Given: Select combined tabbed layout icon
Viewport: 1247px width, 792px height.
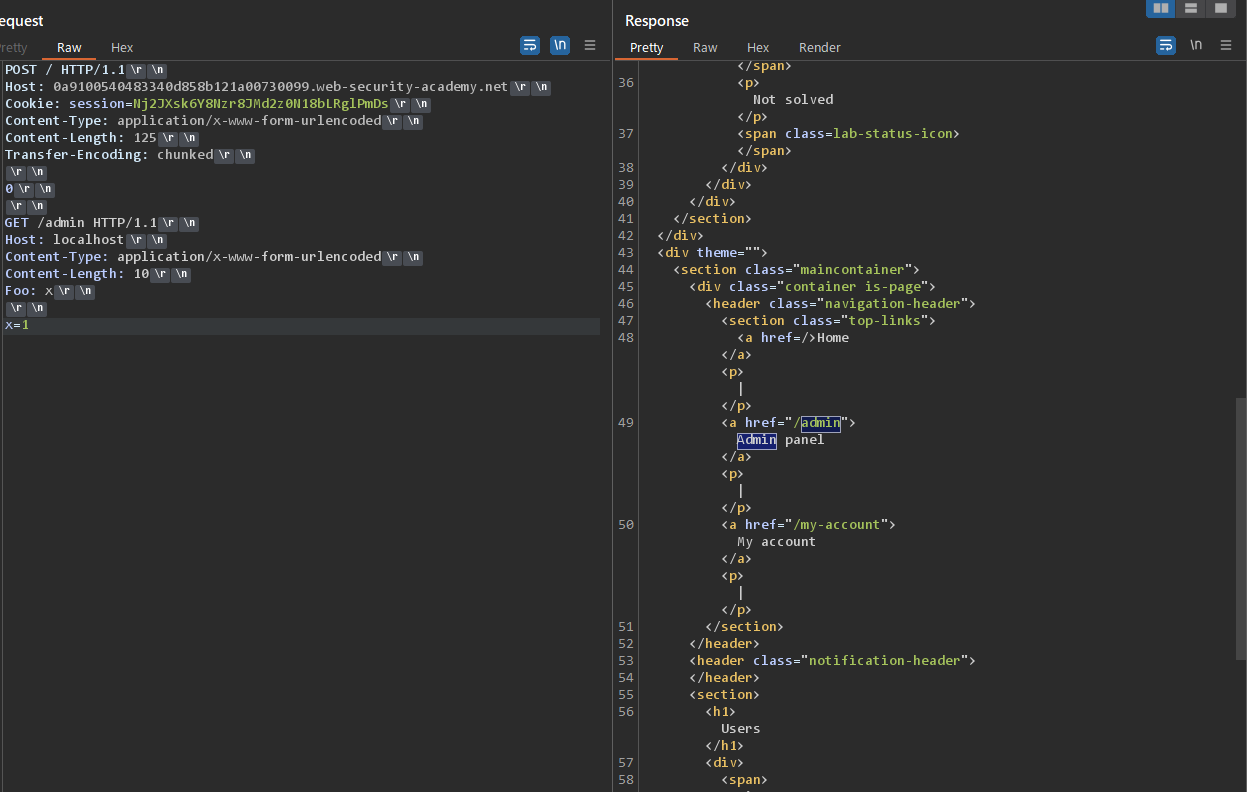Looking at the screenshot, I should 1220,8.
